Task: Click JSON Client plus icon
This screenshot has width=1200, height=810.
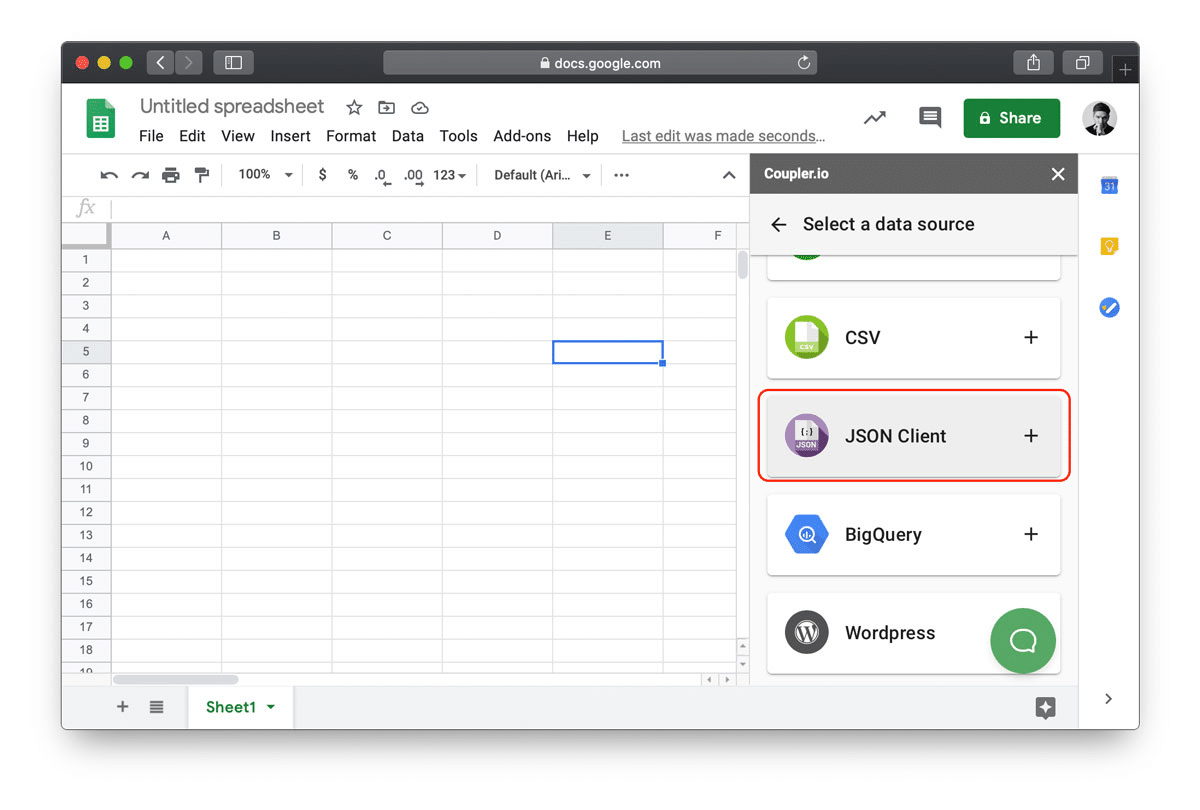Action: [1031, 436]
